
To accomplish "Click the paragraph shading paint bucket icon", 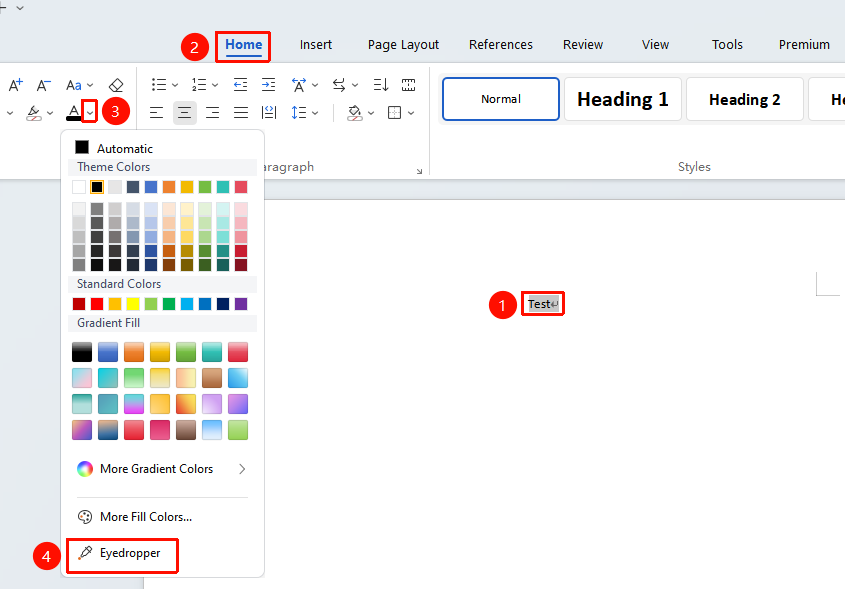I will [355, 113].
